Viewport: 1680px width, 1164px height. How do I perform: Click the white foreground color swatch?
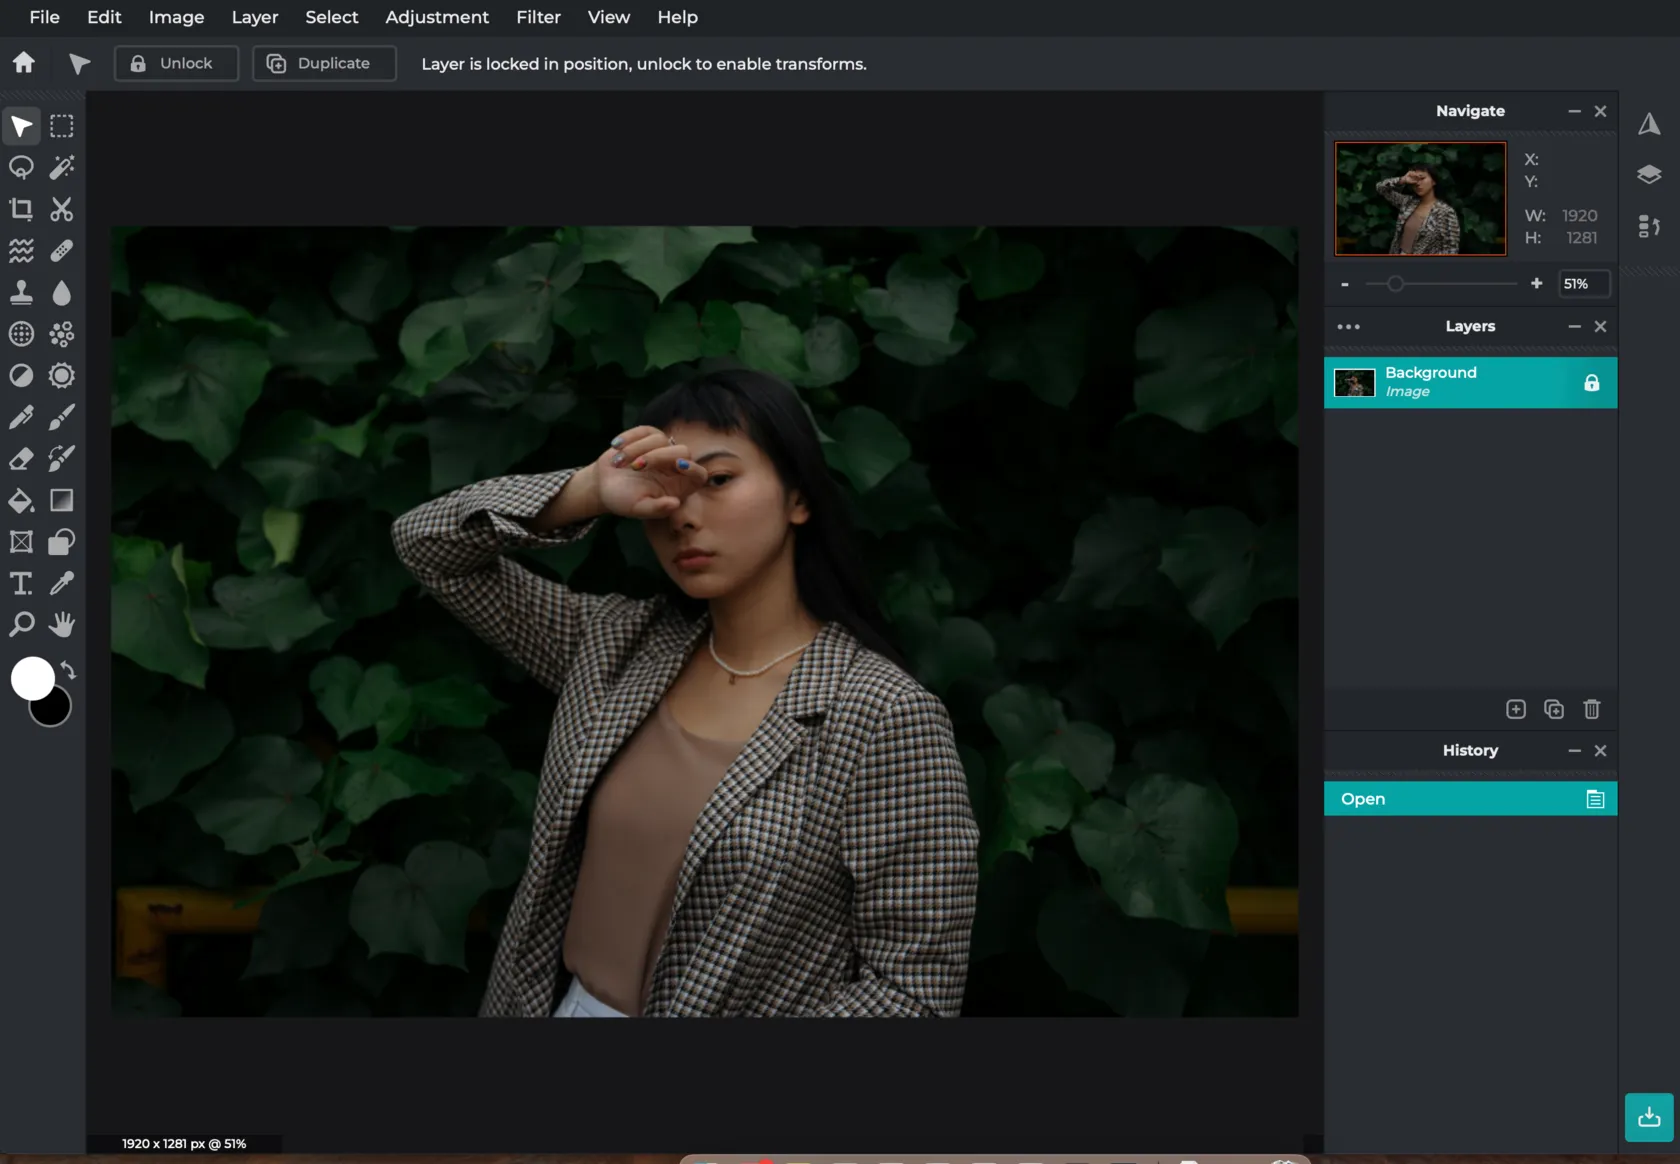pyautogui.click(x=31, y=678)
